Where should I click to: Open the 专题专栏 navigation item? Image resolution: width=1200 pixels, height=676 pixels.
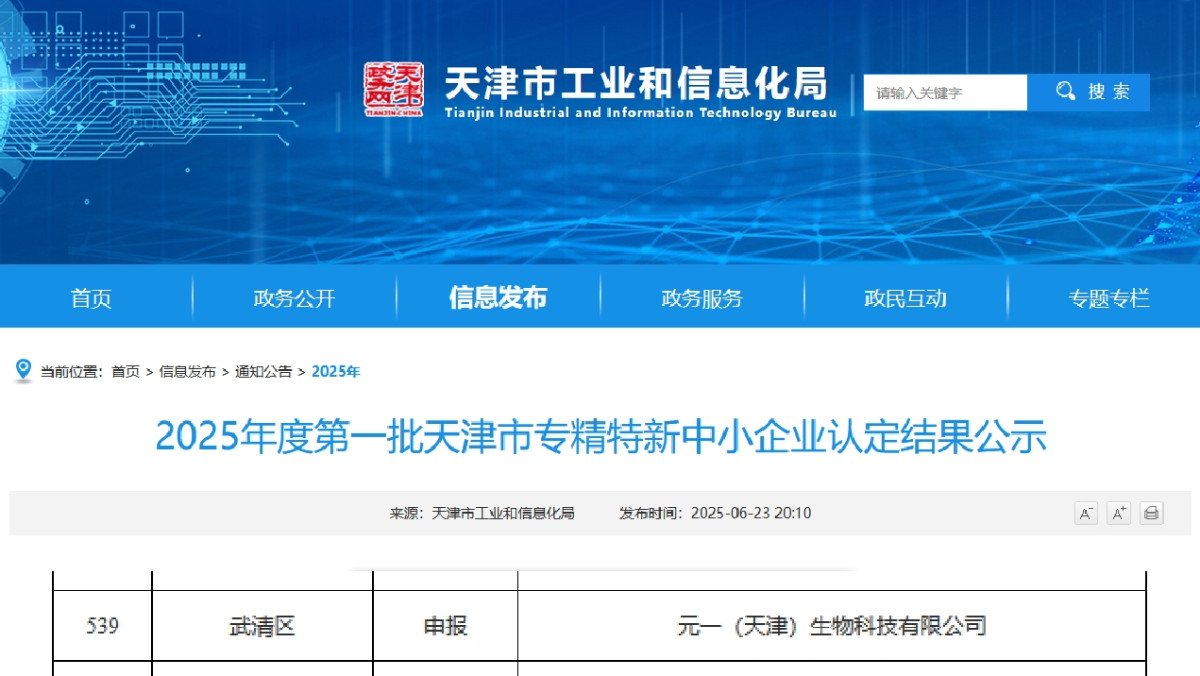tap(1109, 298)
